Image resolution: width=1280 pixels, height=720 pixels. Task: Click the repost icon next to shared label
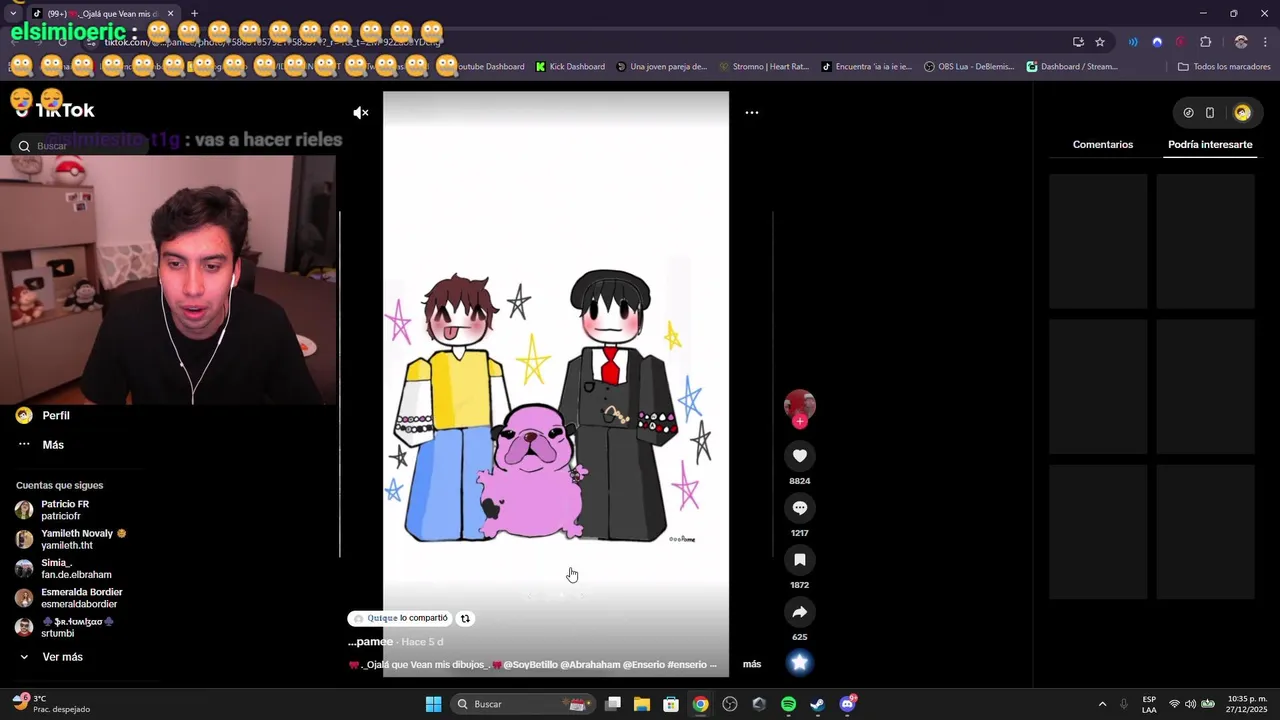pyautogui.click(x=465, y=619)
